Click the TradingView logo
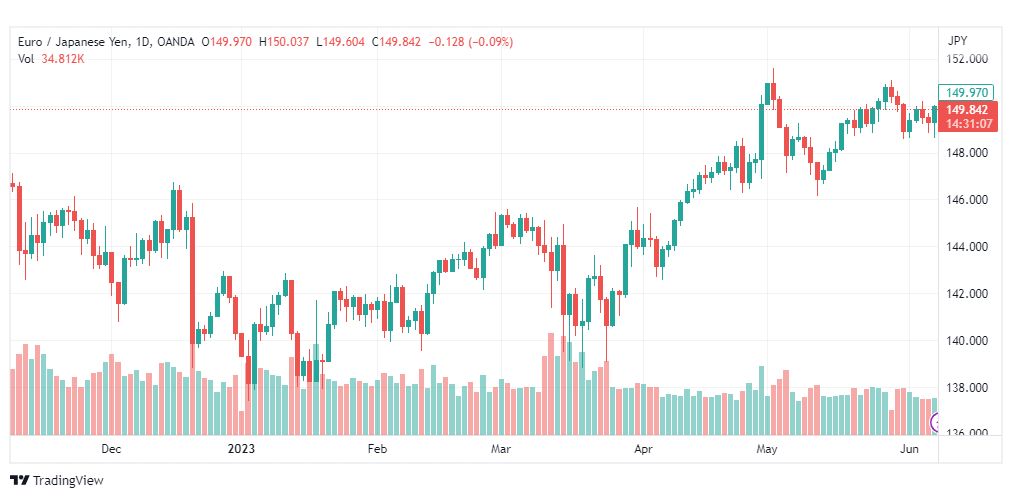Viewport: 1012px width, 498px height. pos(56,480)
